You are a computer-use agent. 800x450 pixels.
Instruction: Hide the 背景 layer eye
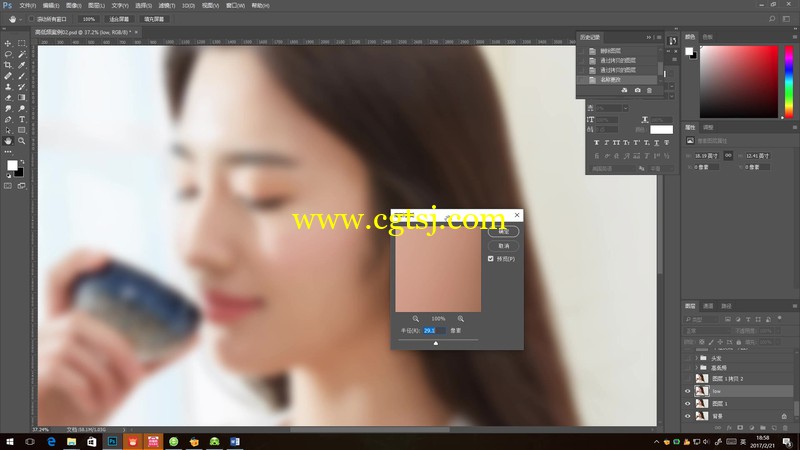point(687,416)
